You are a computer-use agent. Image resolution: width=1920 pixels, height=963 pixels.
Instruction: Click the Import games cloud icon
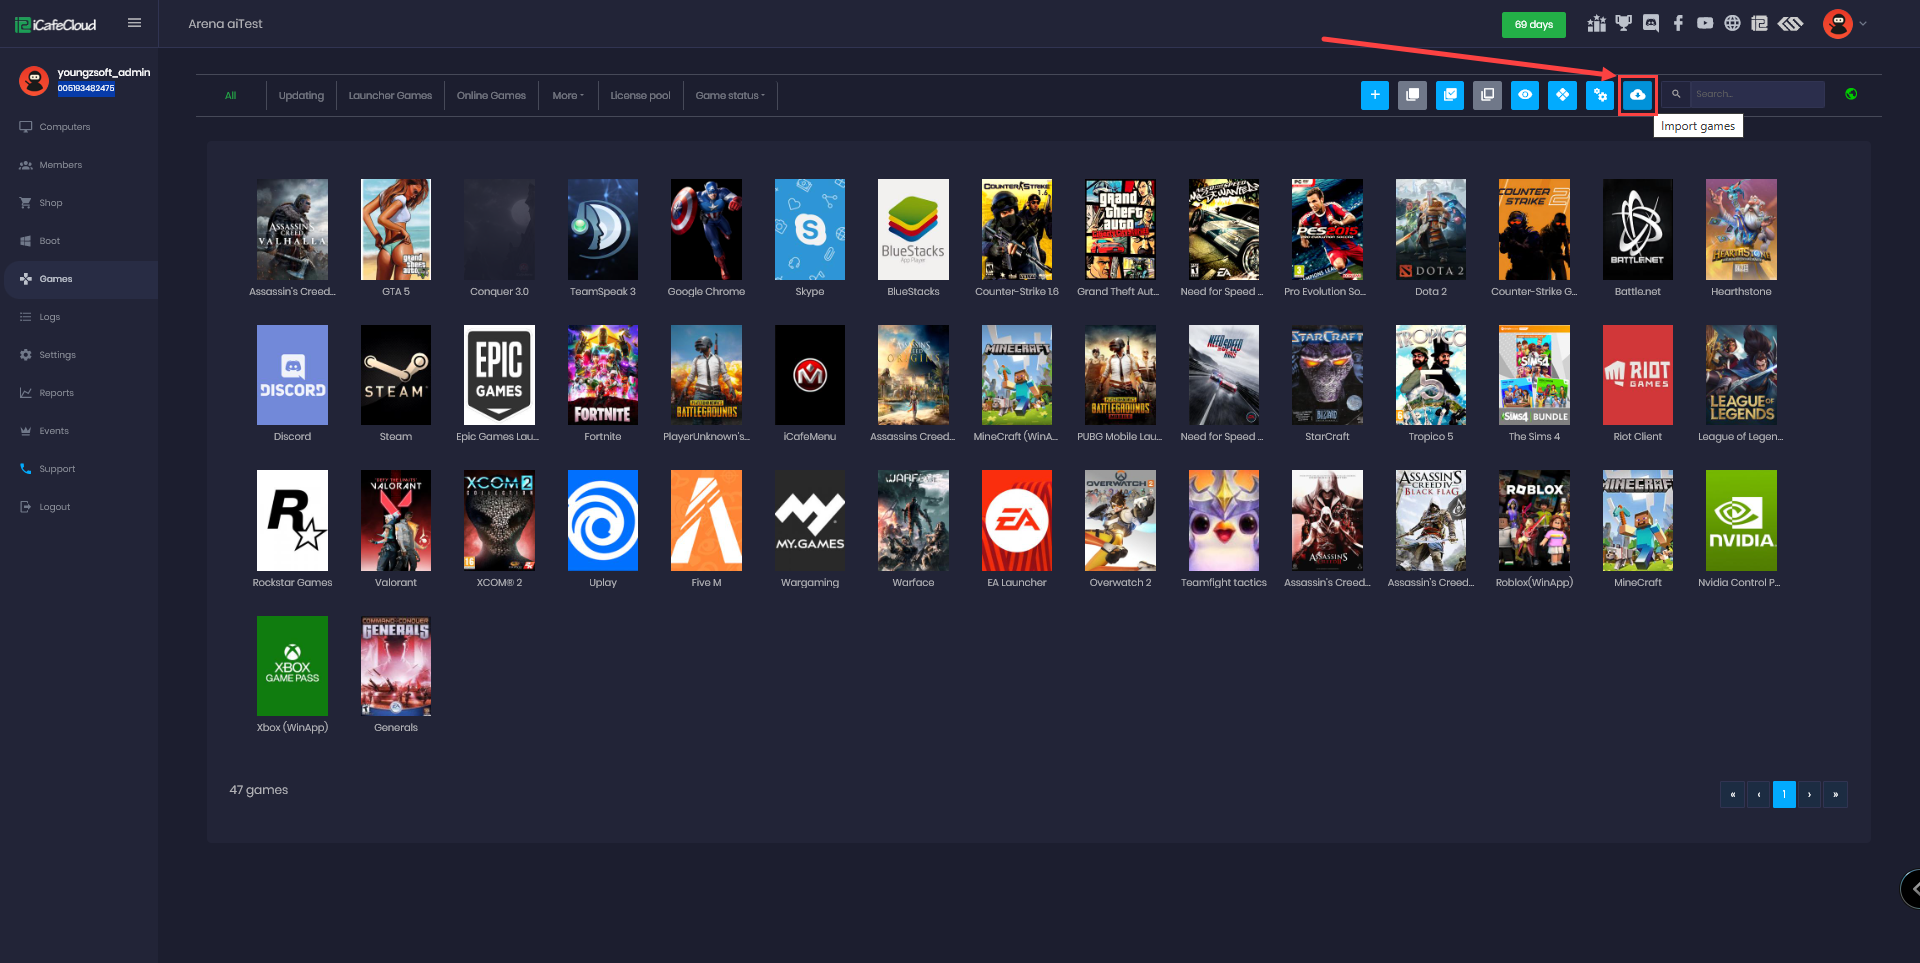(x=1637, y=95)
